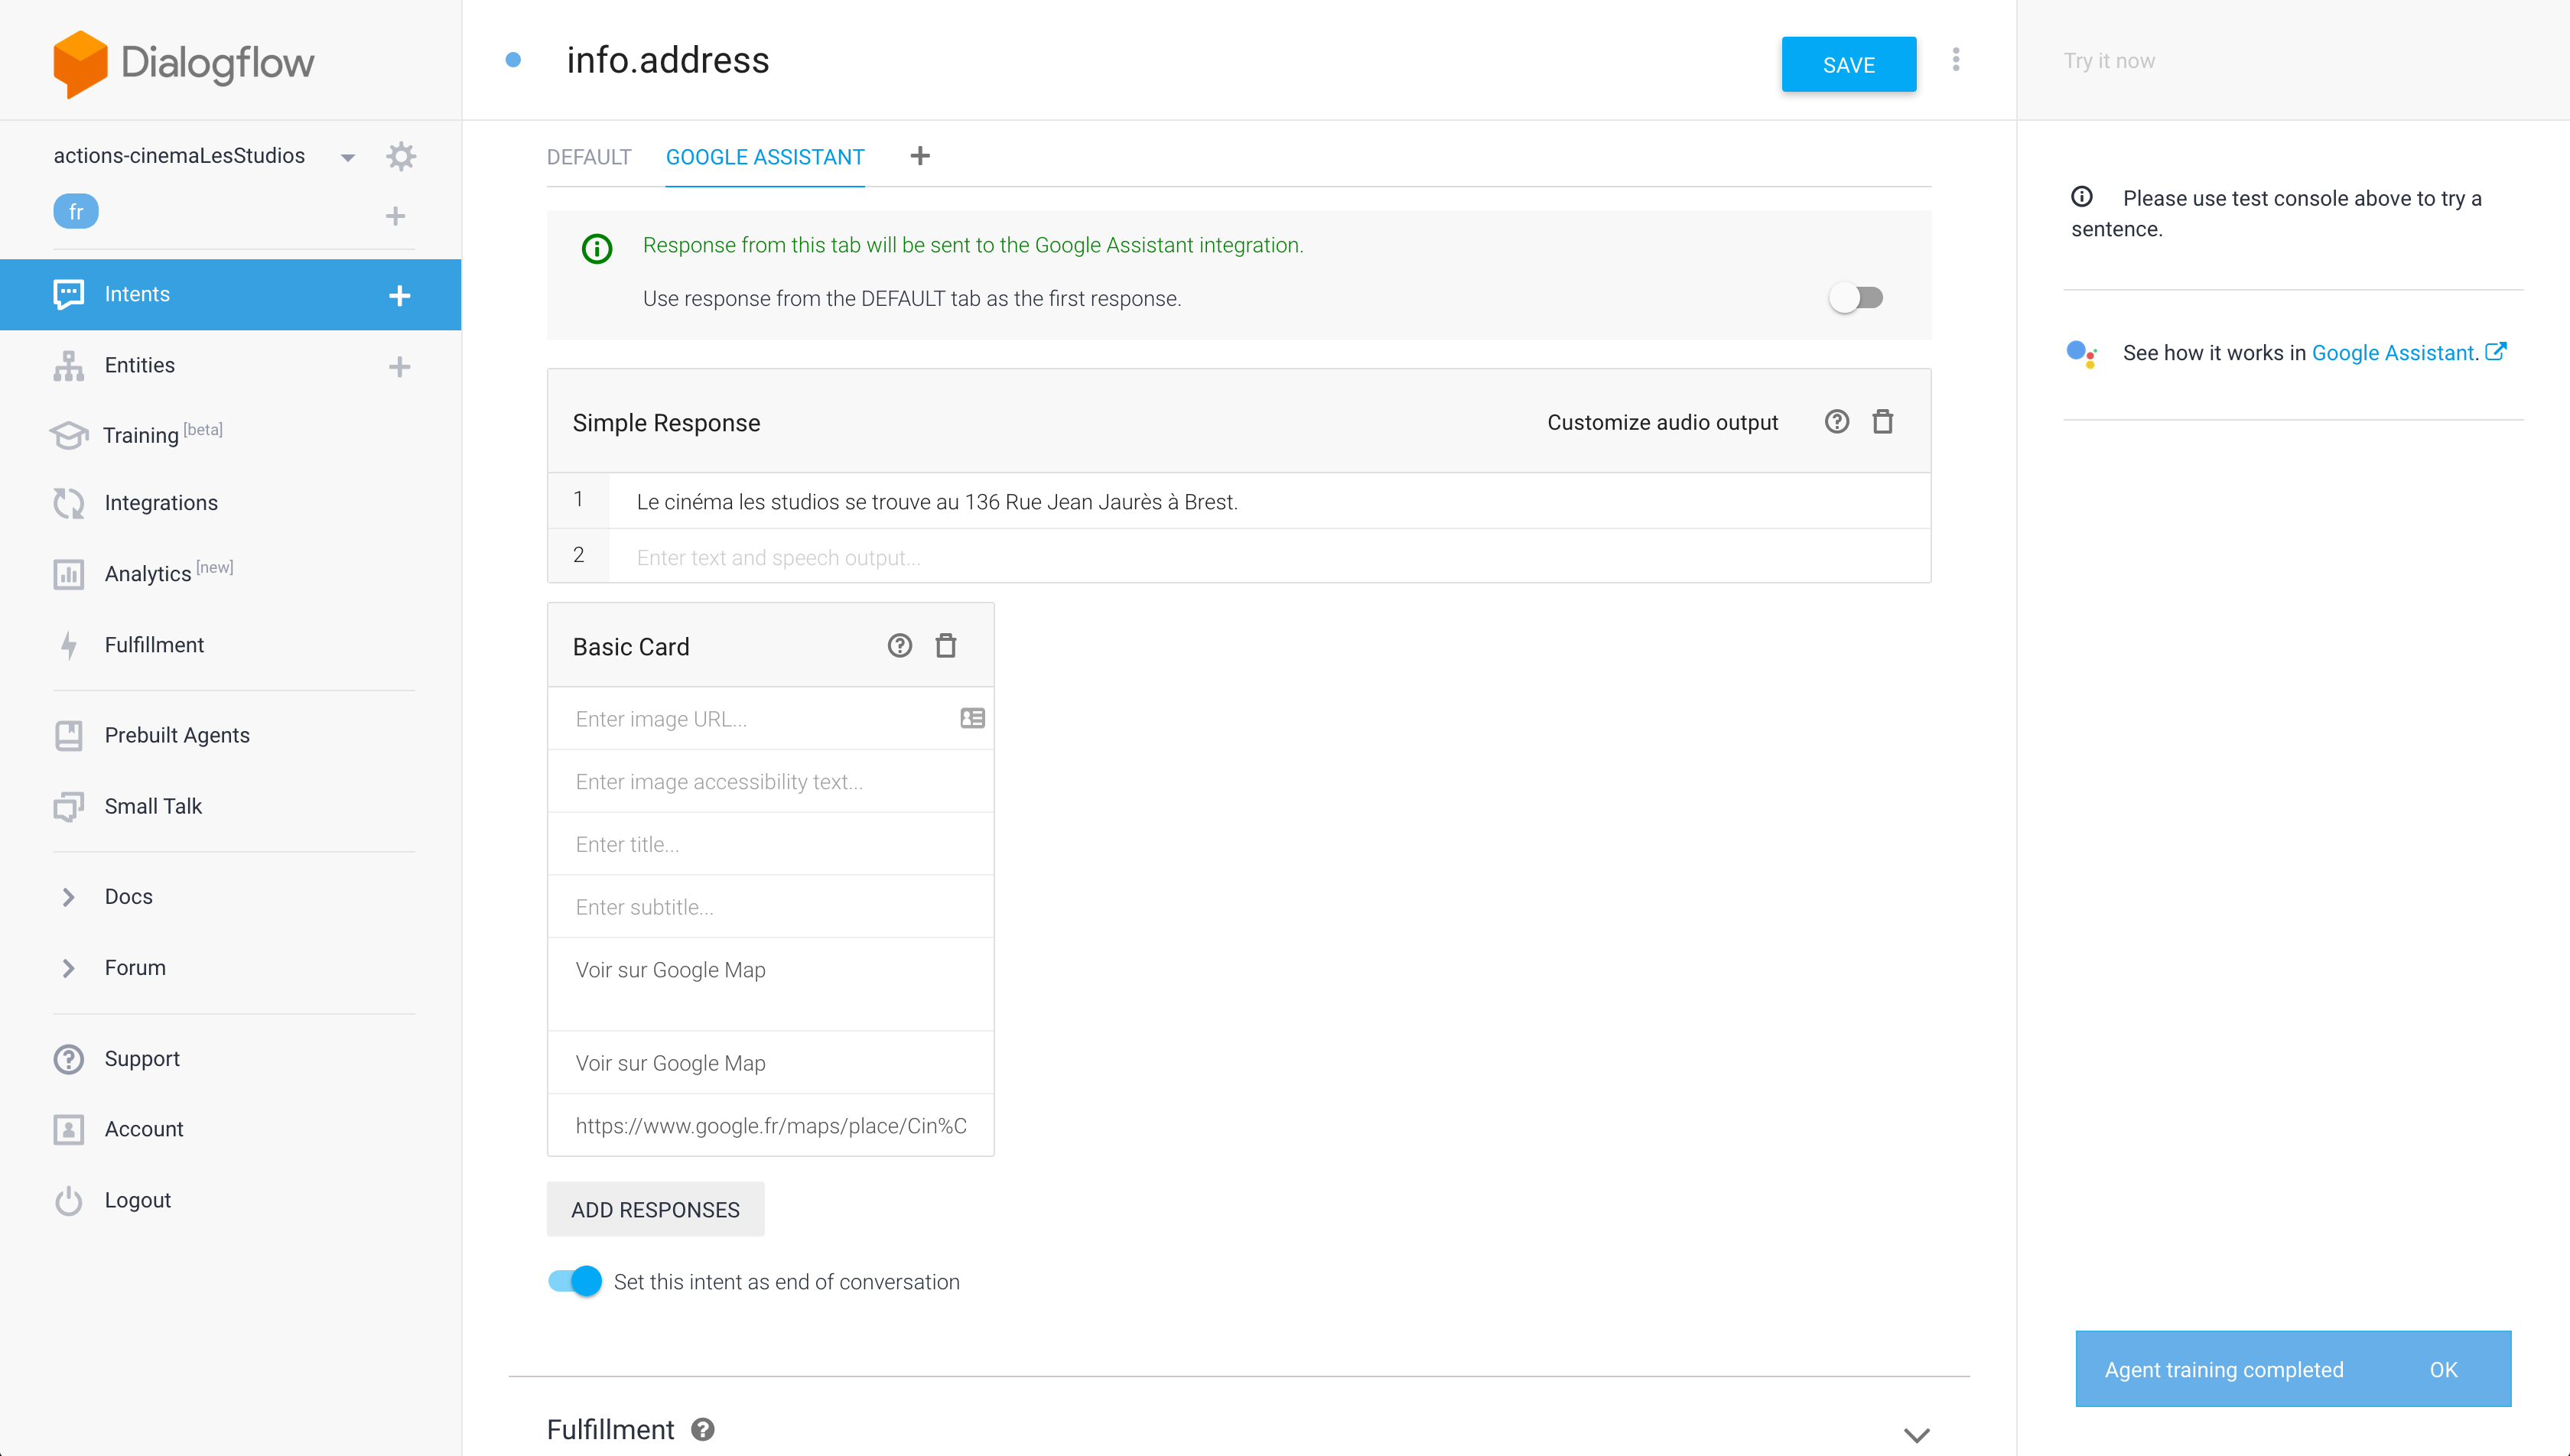Create a new entity with the plus icon
Viewport: 2570px width, 1456px height.
pos(399,367)
